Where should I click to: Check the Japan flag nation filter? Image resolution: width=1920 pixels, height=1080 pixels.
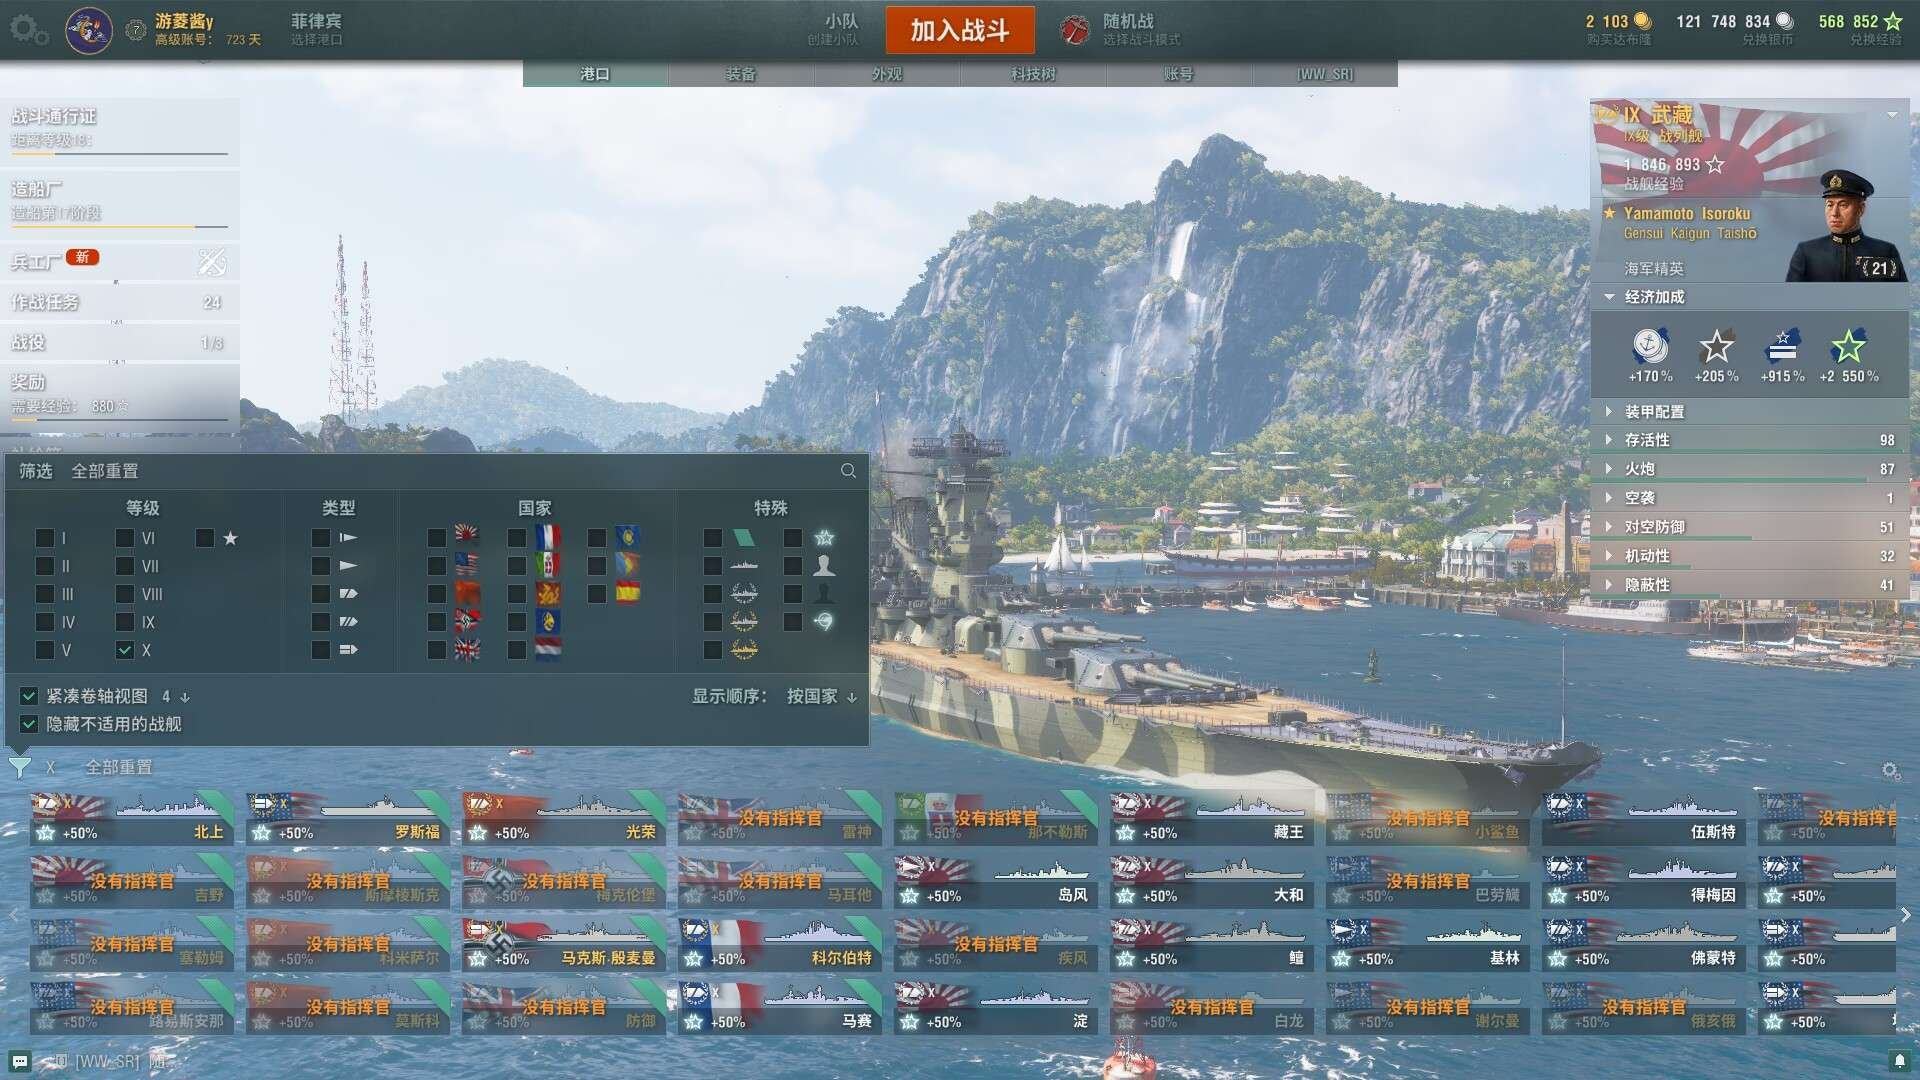[x=437, y=538]
